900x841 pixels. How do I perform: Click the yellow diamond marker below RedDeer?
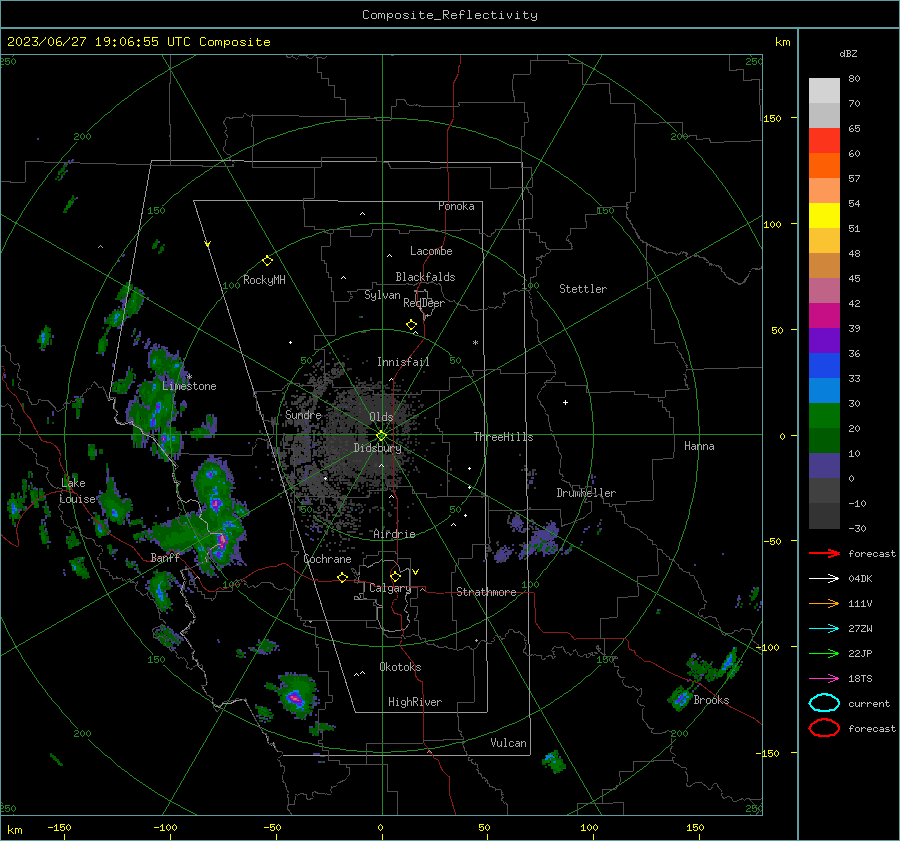click(411, 325)
